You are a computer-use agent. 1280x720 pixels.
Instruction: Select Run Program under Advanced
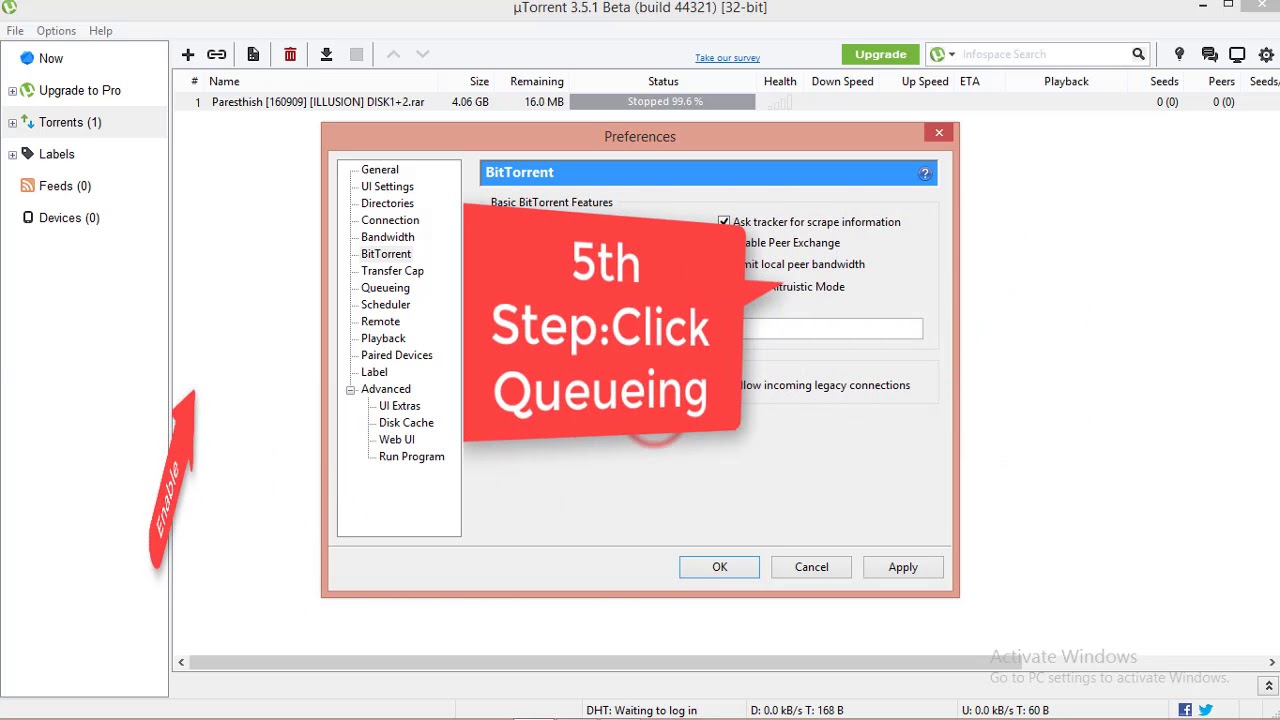pos(411,457)
